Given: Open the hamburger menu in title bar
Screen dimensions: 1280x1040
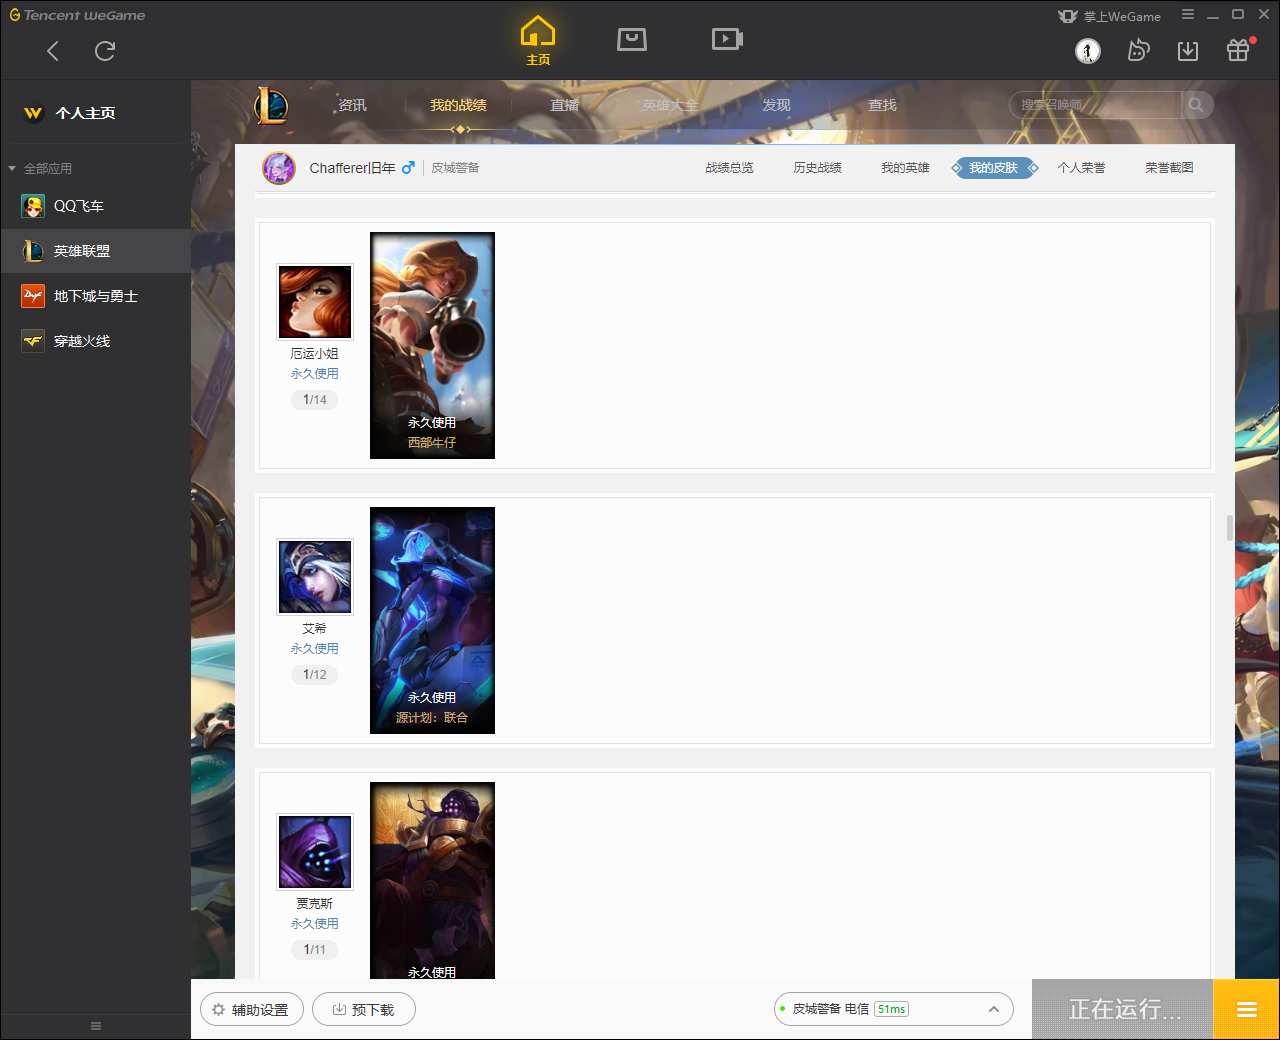Looking at the screenshot, I should pyautogui.click(x=1188, y=15).
